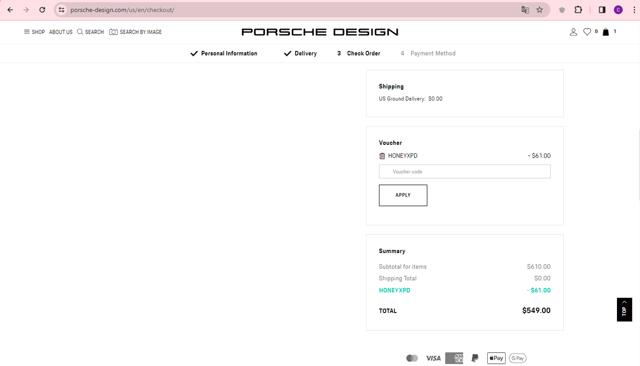640x366 pixels.
Task: Click the Voucher code input field
Action: click(x=464, y=171)
